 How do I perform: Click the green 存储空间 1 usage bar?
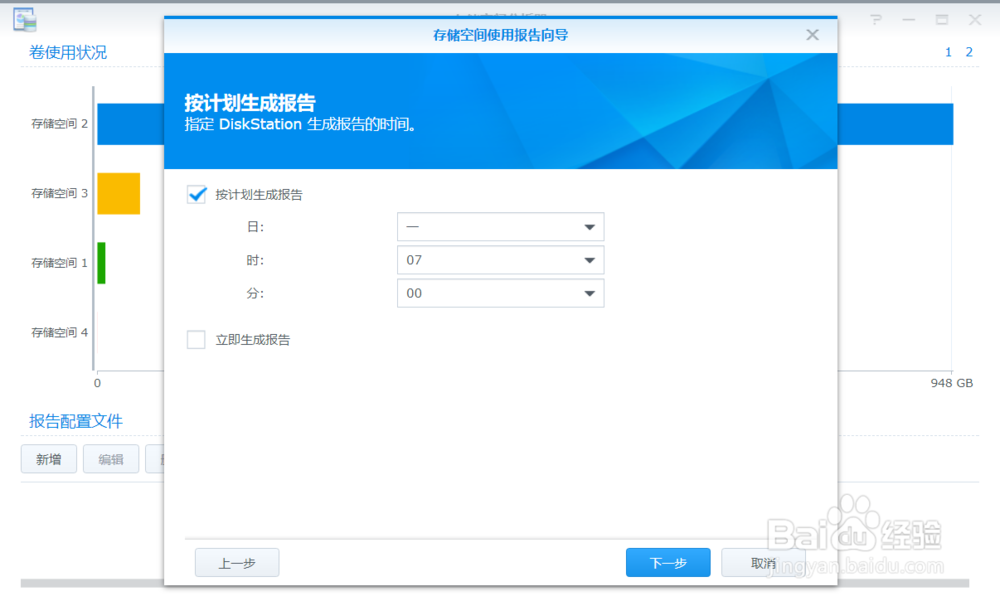(99, 263)
